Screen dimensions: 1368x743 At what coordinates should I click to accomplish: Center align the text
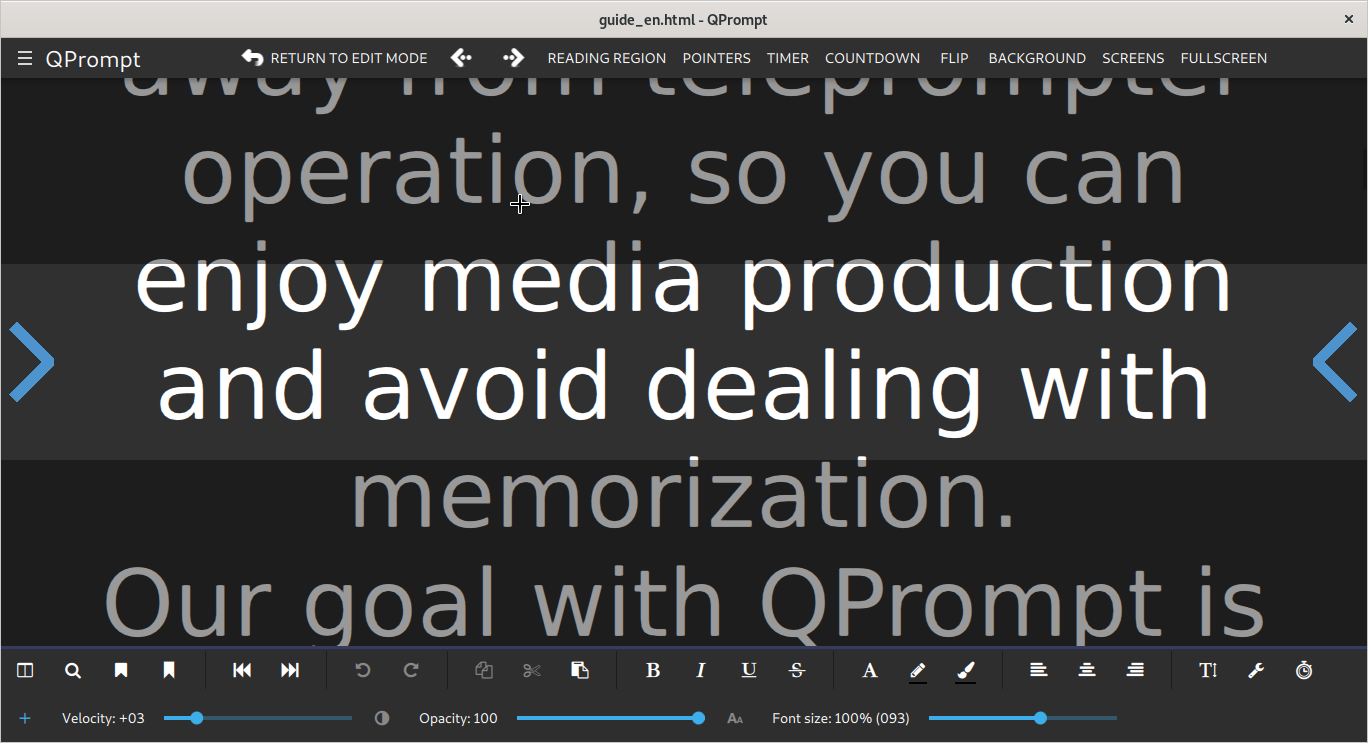1087,670
